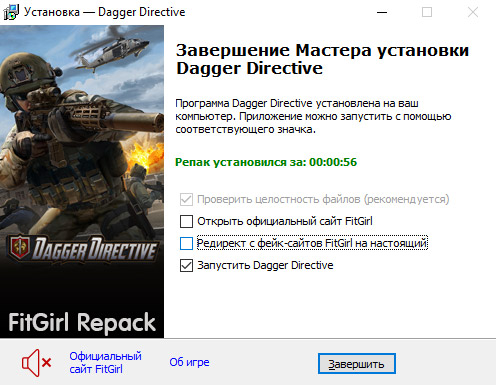Viewport: 496px width, 385px height.
Task: Enable the 'Открыть официальный сайт FitGirl' checkbox
Action: (186, 221)
